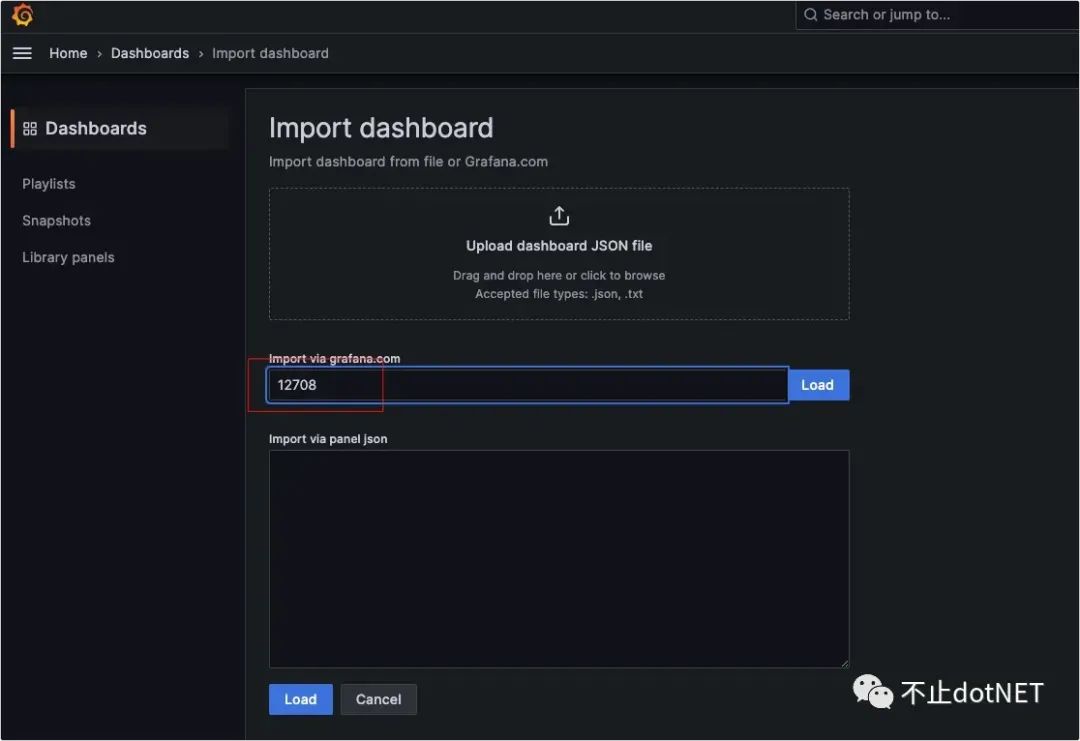Click the upload arrow icon

(x=559, y=216)
